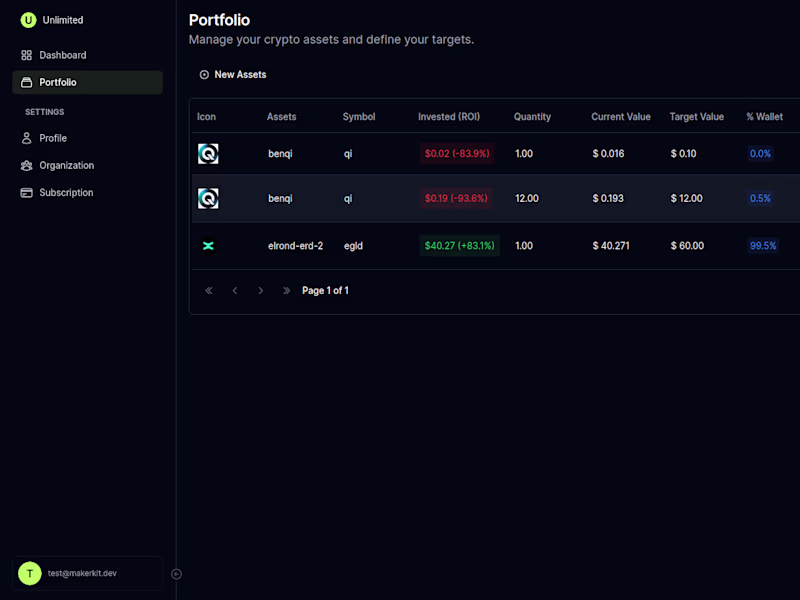
Task: Go to the previous table page
Action: click(235, 291)
